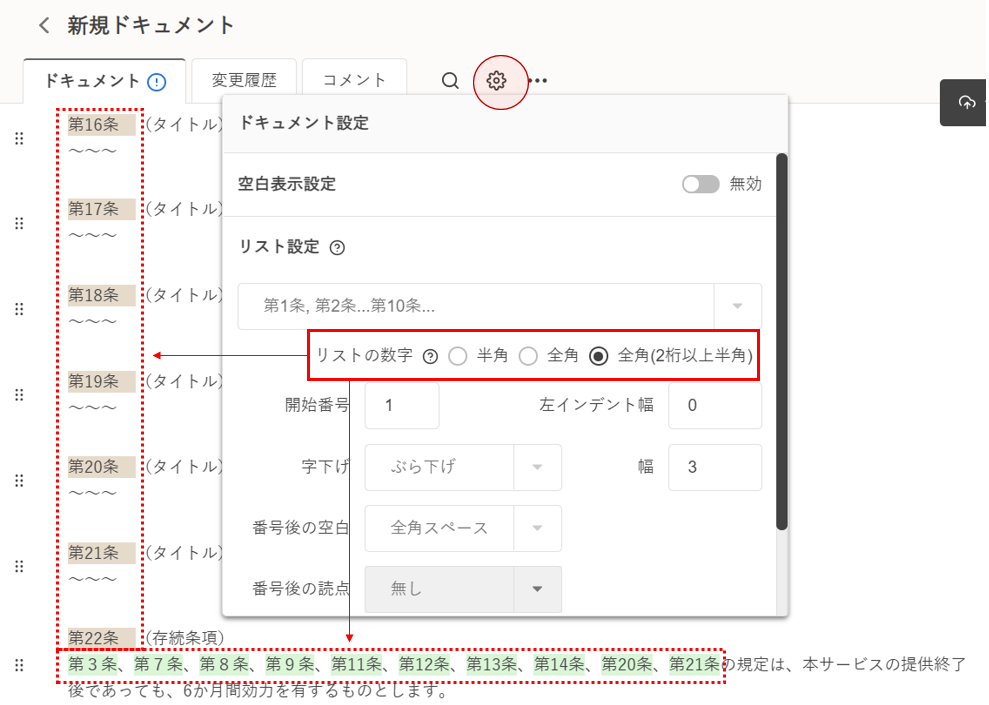Click the settings panel vertical scrollbar
Screen dimensions: 989x705
tap(782, 340)
